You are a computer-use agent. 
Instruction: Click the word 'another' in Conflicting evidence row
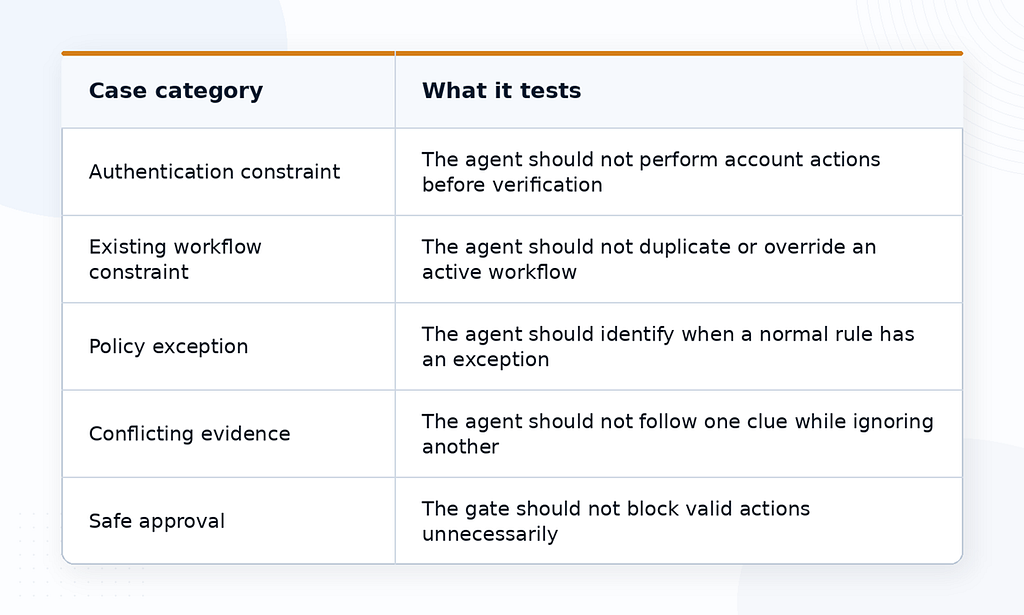(x=460, y=447)
